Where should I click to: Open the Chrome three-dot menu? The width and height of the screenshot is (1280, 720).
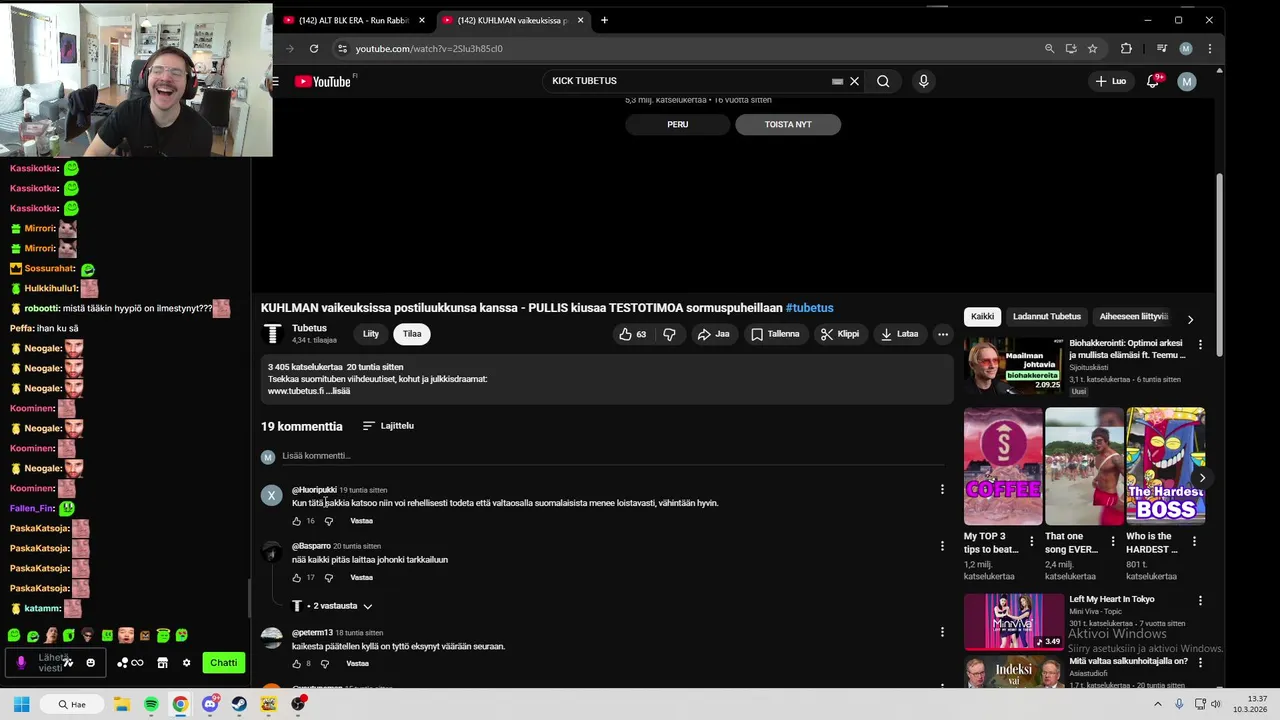pyautogui.click(x=1210, y=48)
